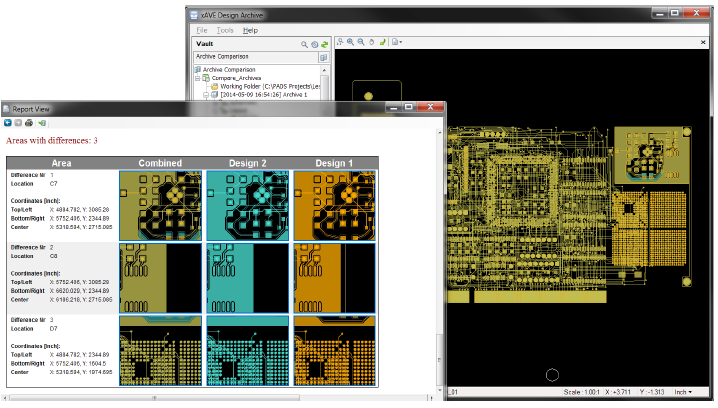Click Combined thumbnail for Difference 2

pos(160,278)
